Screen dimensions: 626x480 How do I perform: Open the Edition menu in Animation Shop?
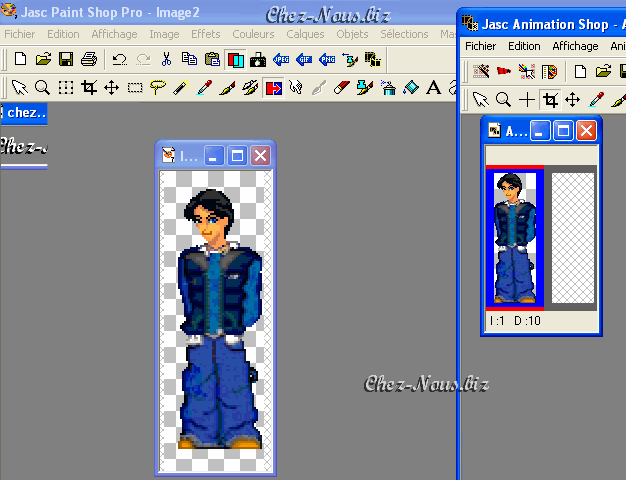tap(524, 46)
